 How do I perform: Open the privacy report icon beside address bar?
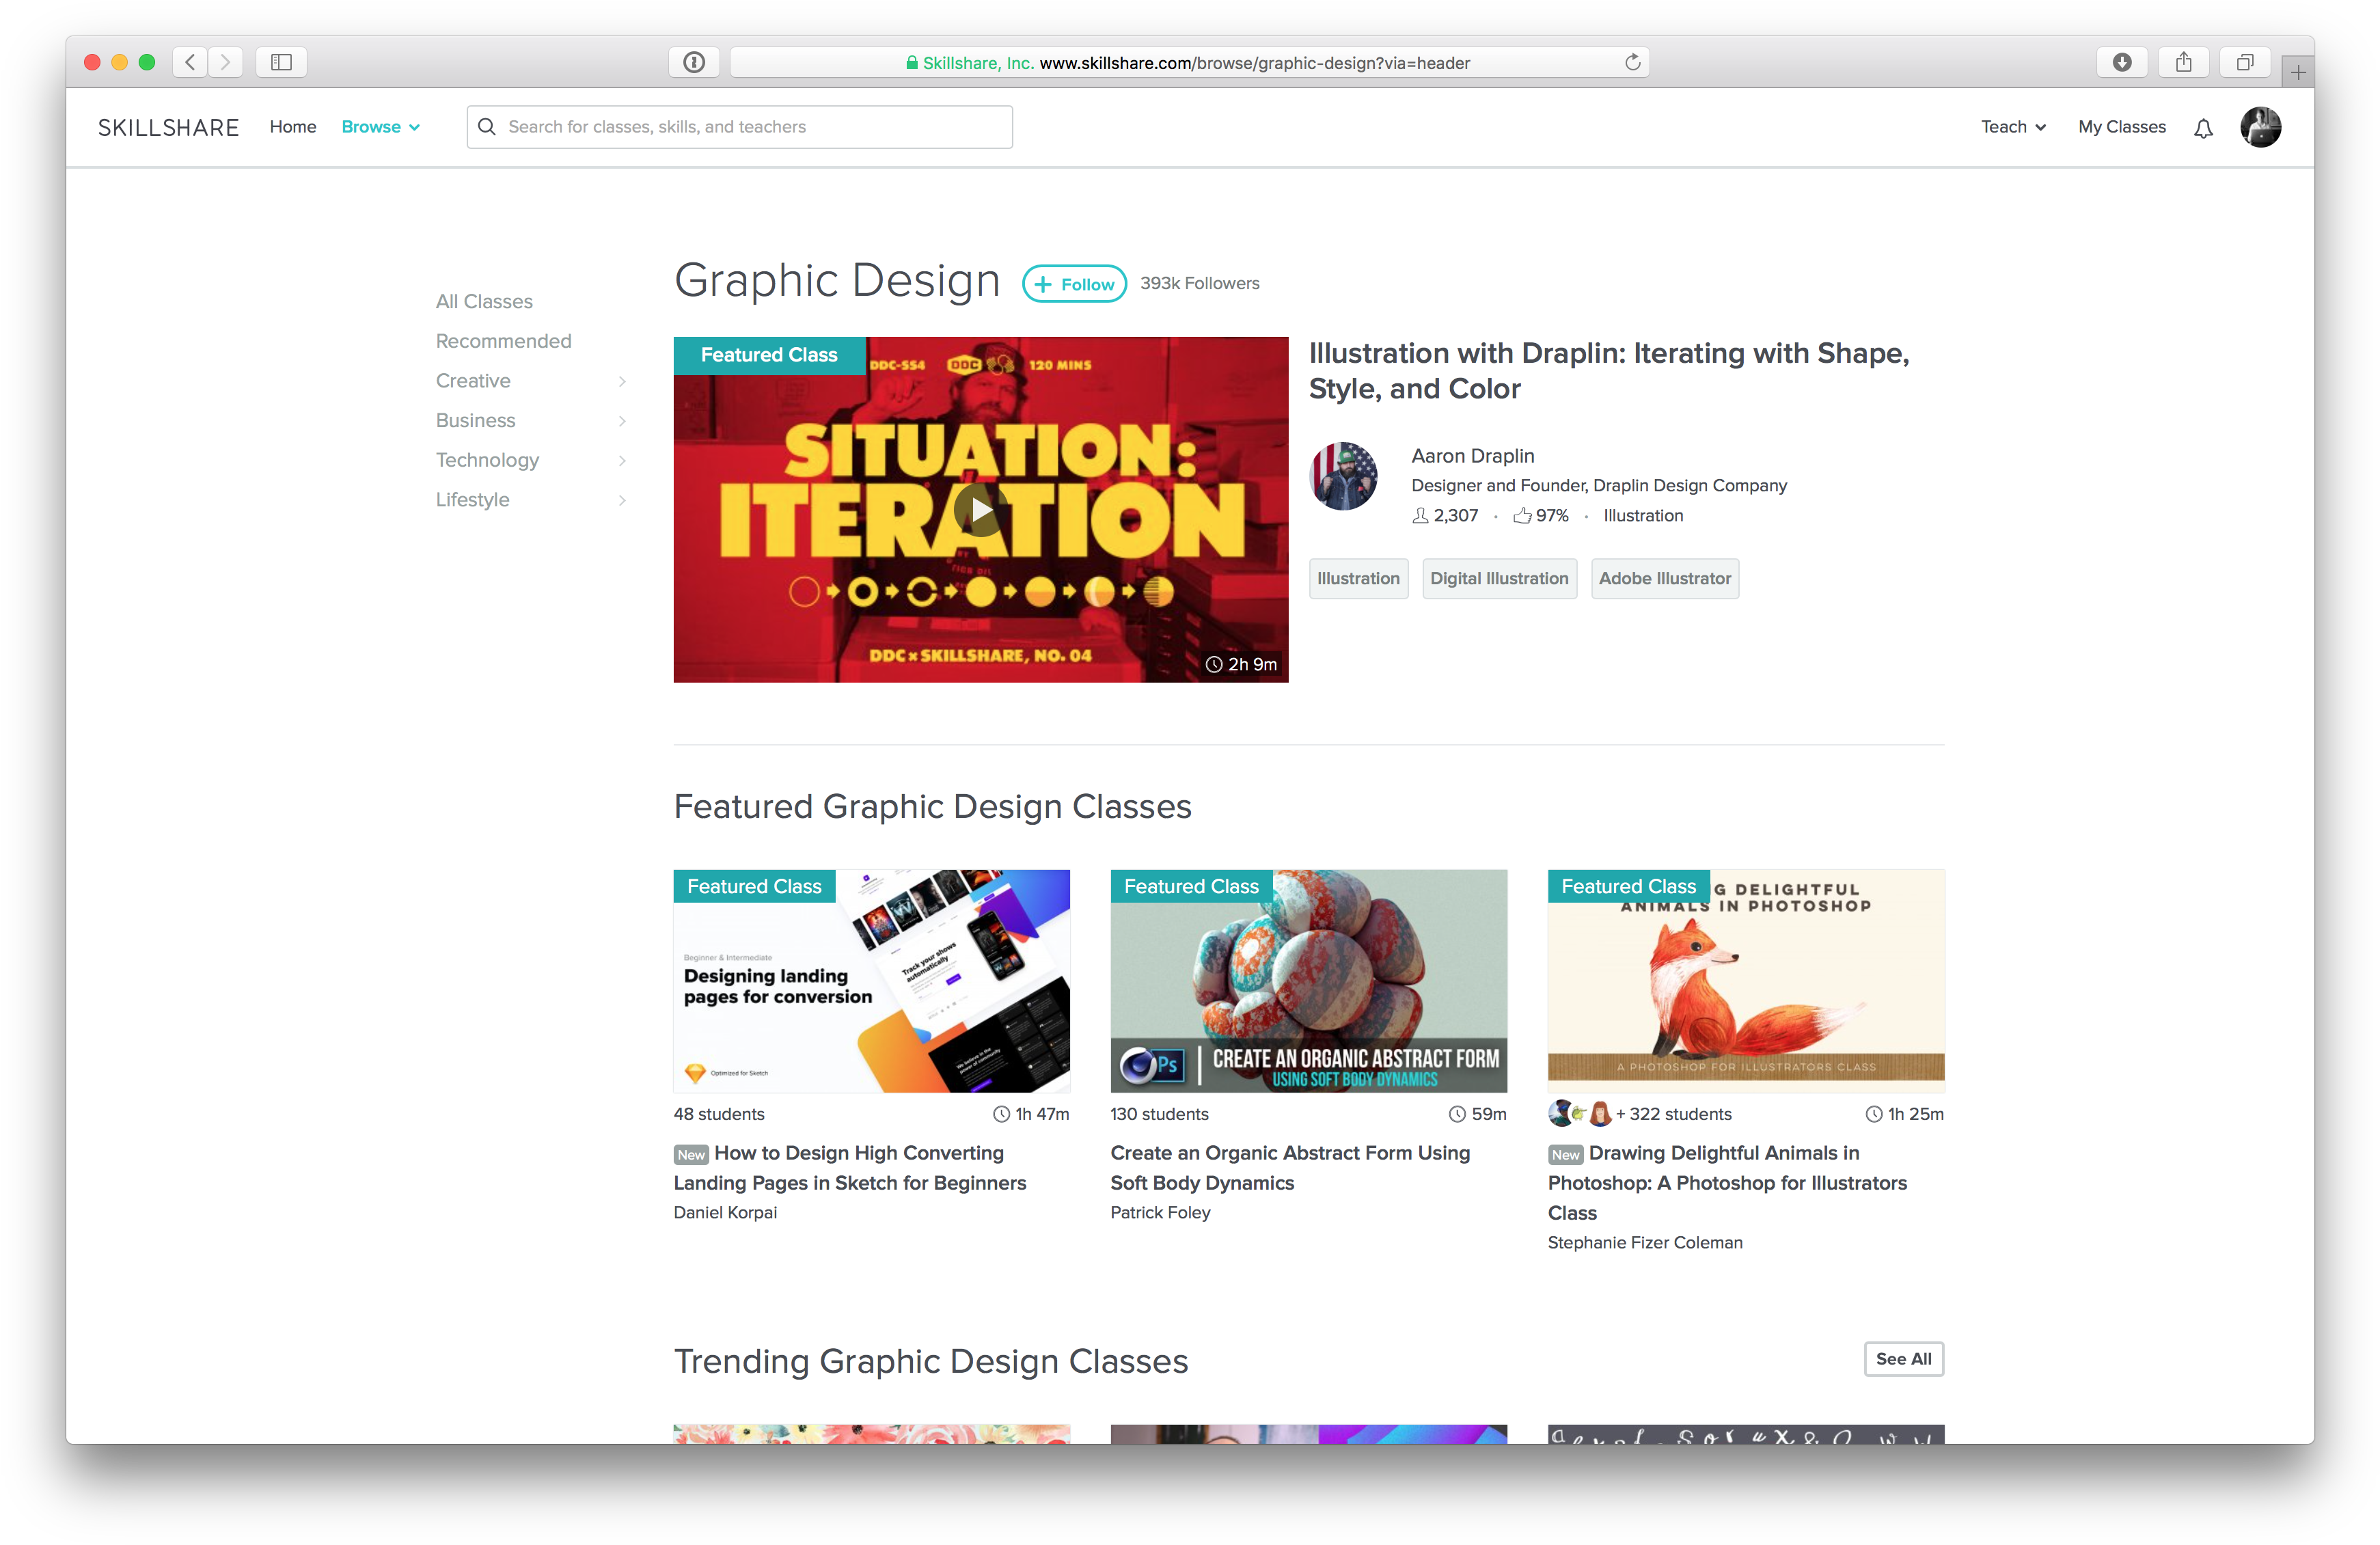(694, 62)
